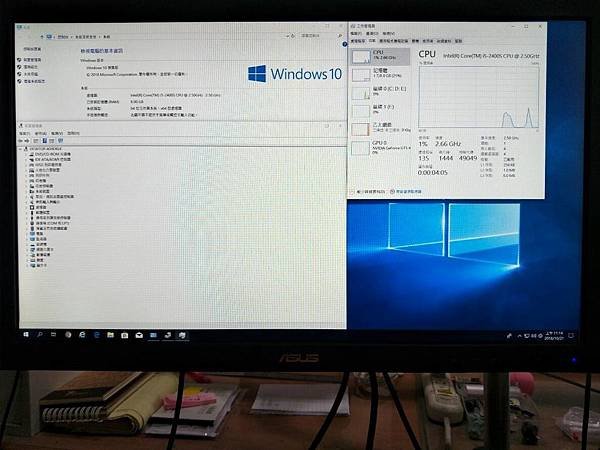Select 磁碟 0 (C: D: E:) graph
This screenshot has height=450, width=600.
[x=380, y=93]
